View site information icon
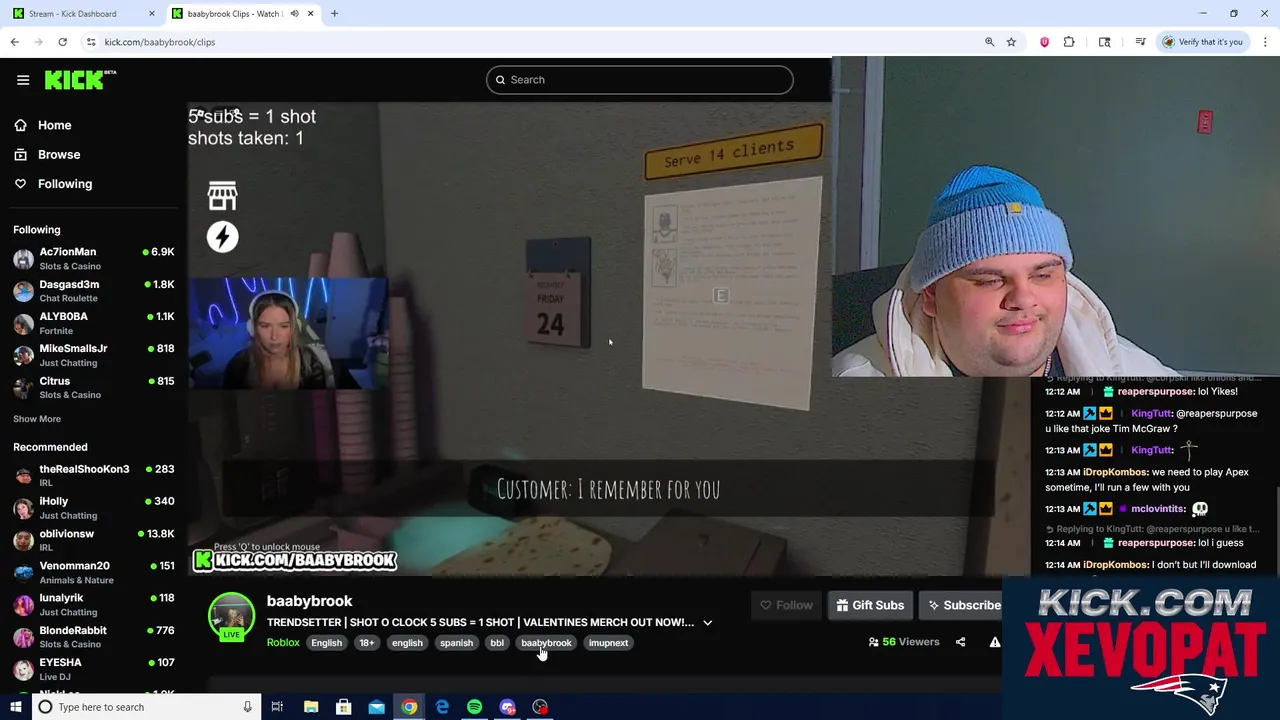The image size is (1280, 720). pos(91,42)
